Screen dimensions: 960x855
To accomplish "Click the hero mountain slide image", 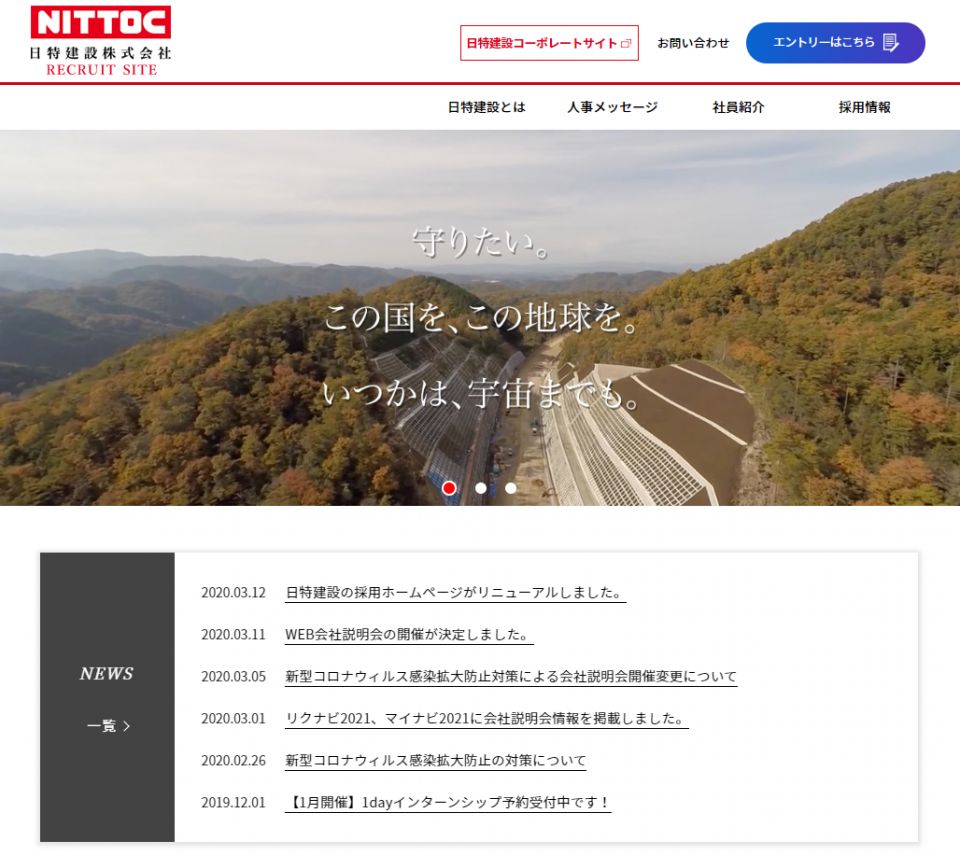I will pyautogui.click(x=480, y=317).
